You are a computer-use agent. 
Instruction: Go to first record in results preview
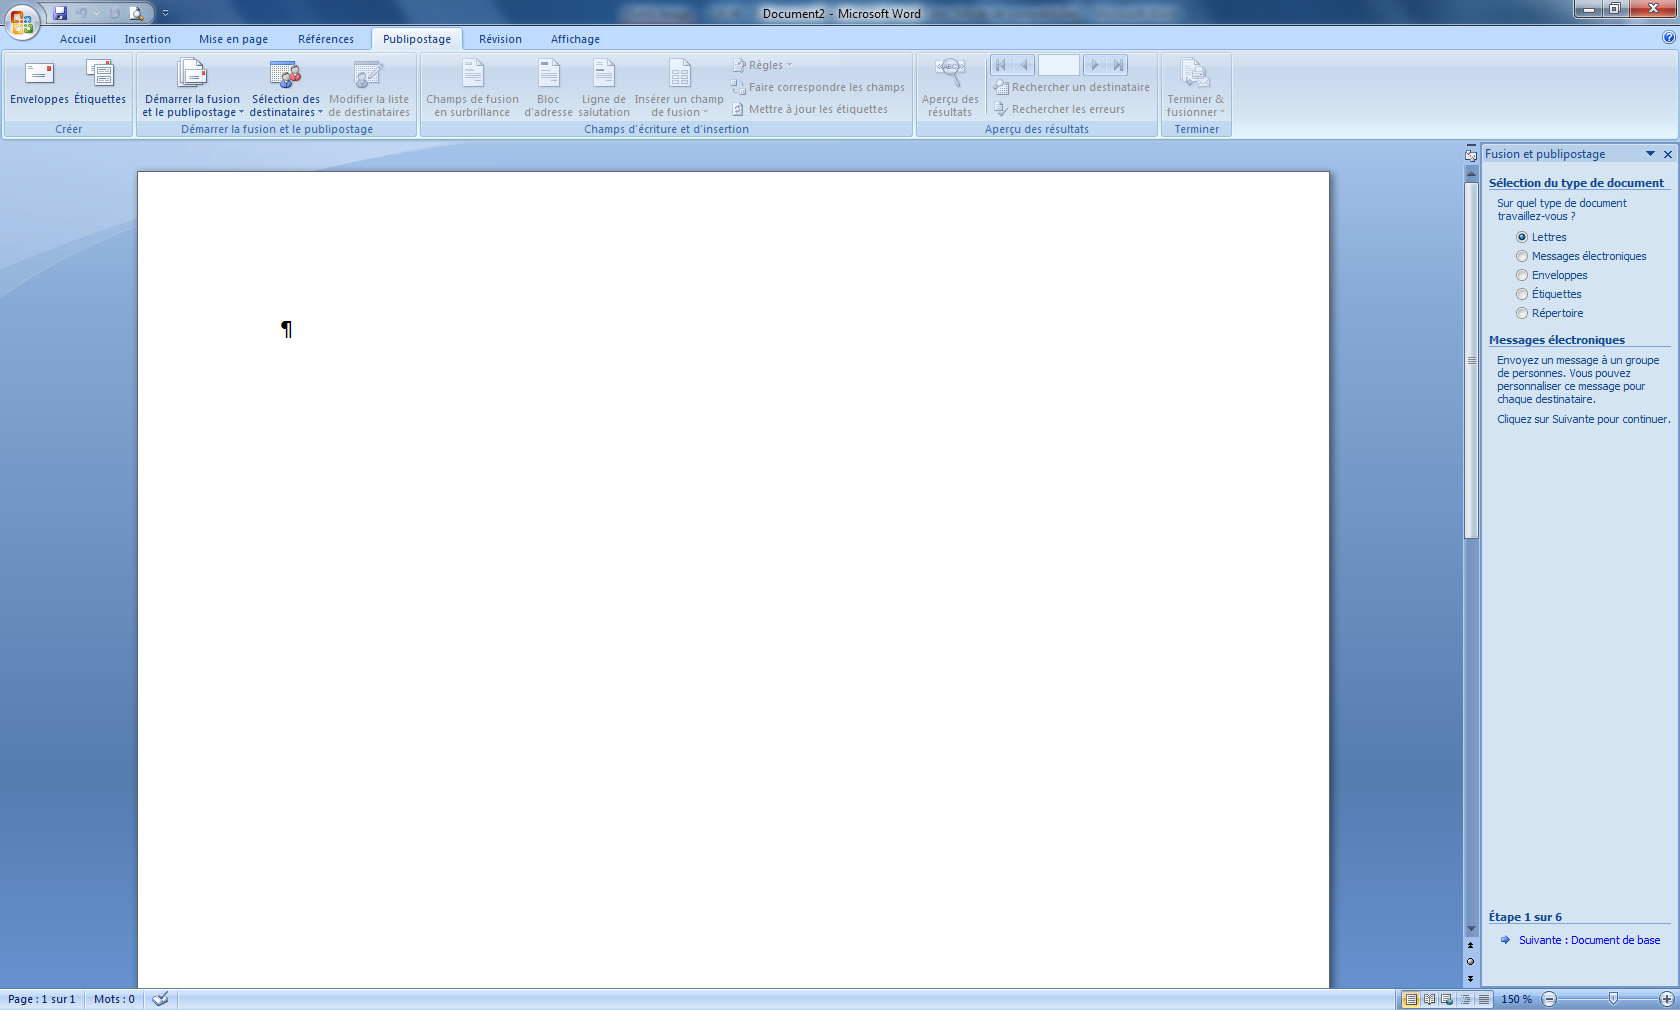tap(1001, 65)
